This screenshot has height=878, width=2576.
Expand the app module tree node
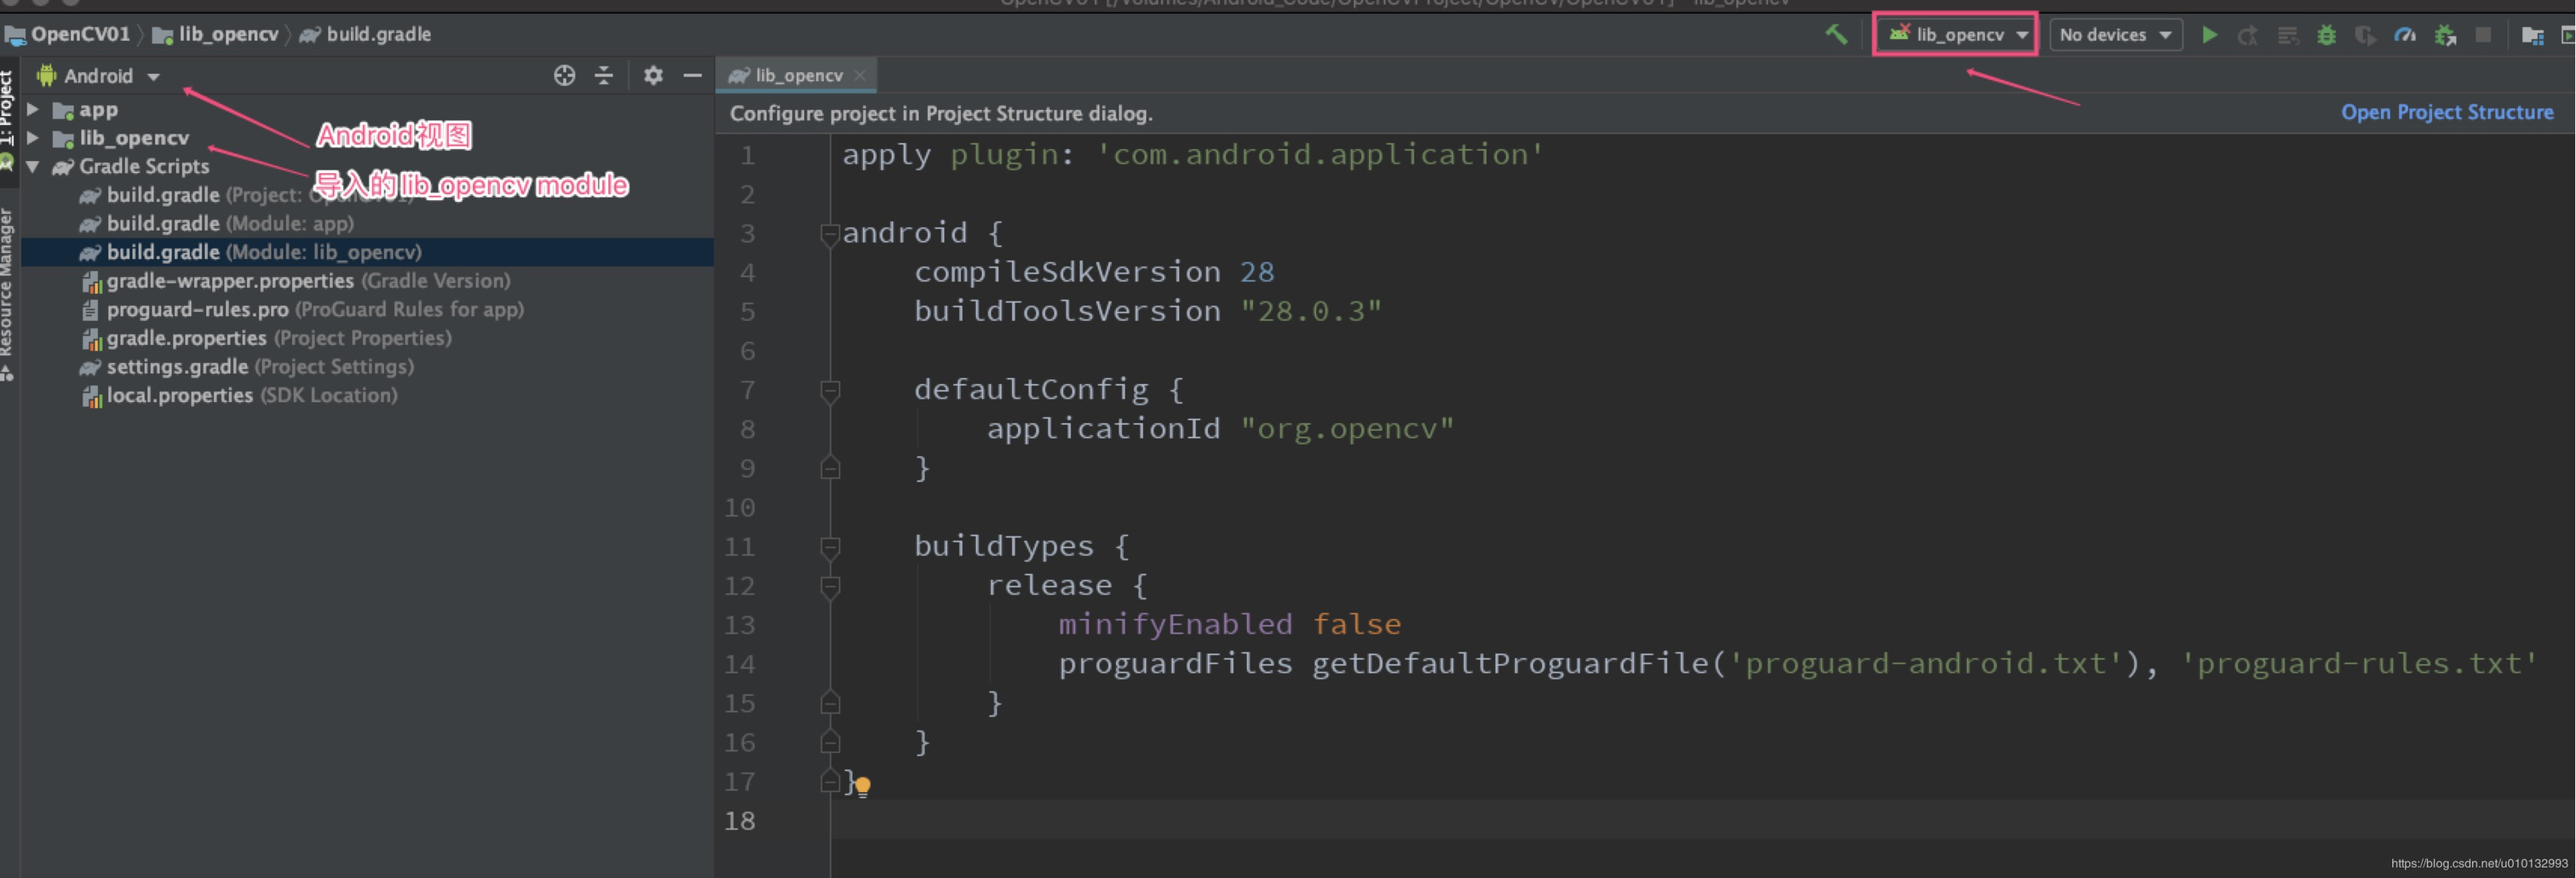(x=33, y=109)
